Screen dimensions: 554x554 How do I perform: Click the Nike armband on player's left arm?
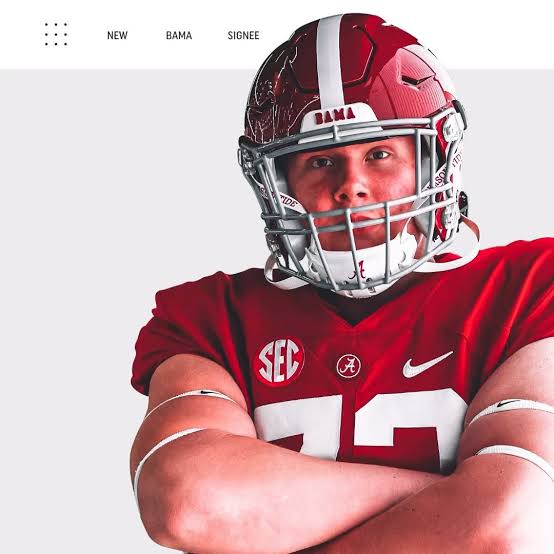(x=511, y=409)
